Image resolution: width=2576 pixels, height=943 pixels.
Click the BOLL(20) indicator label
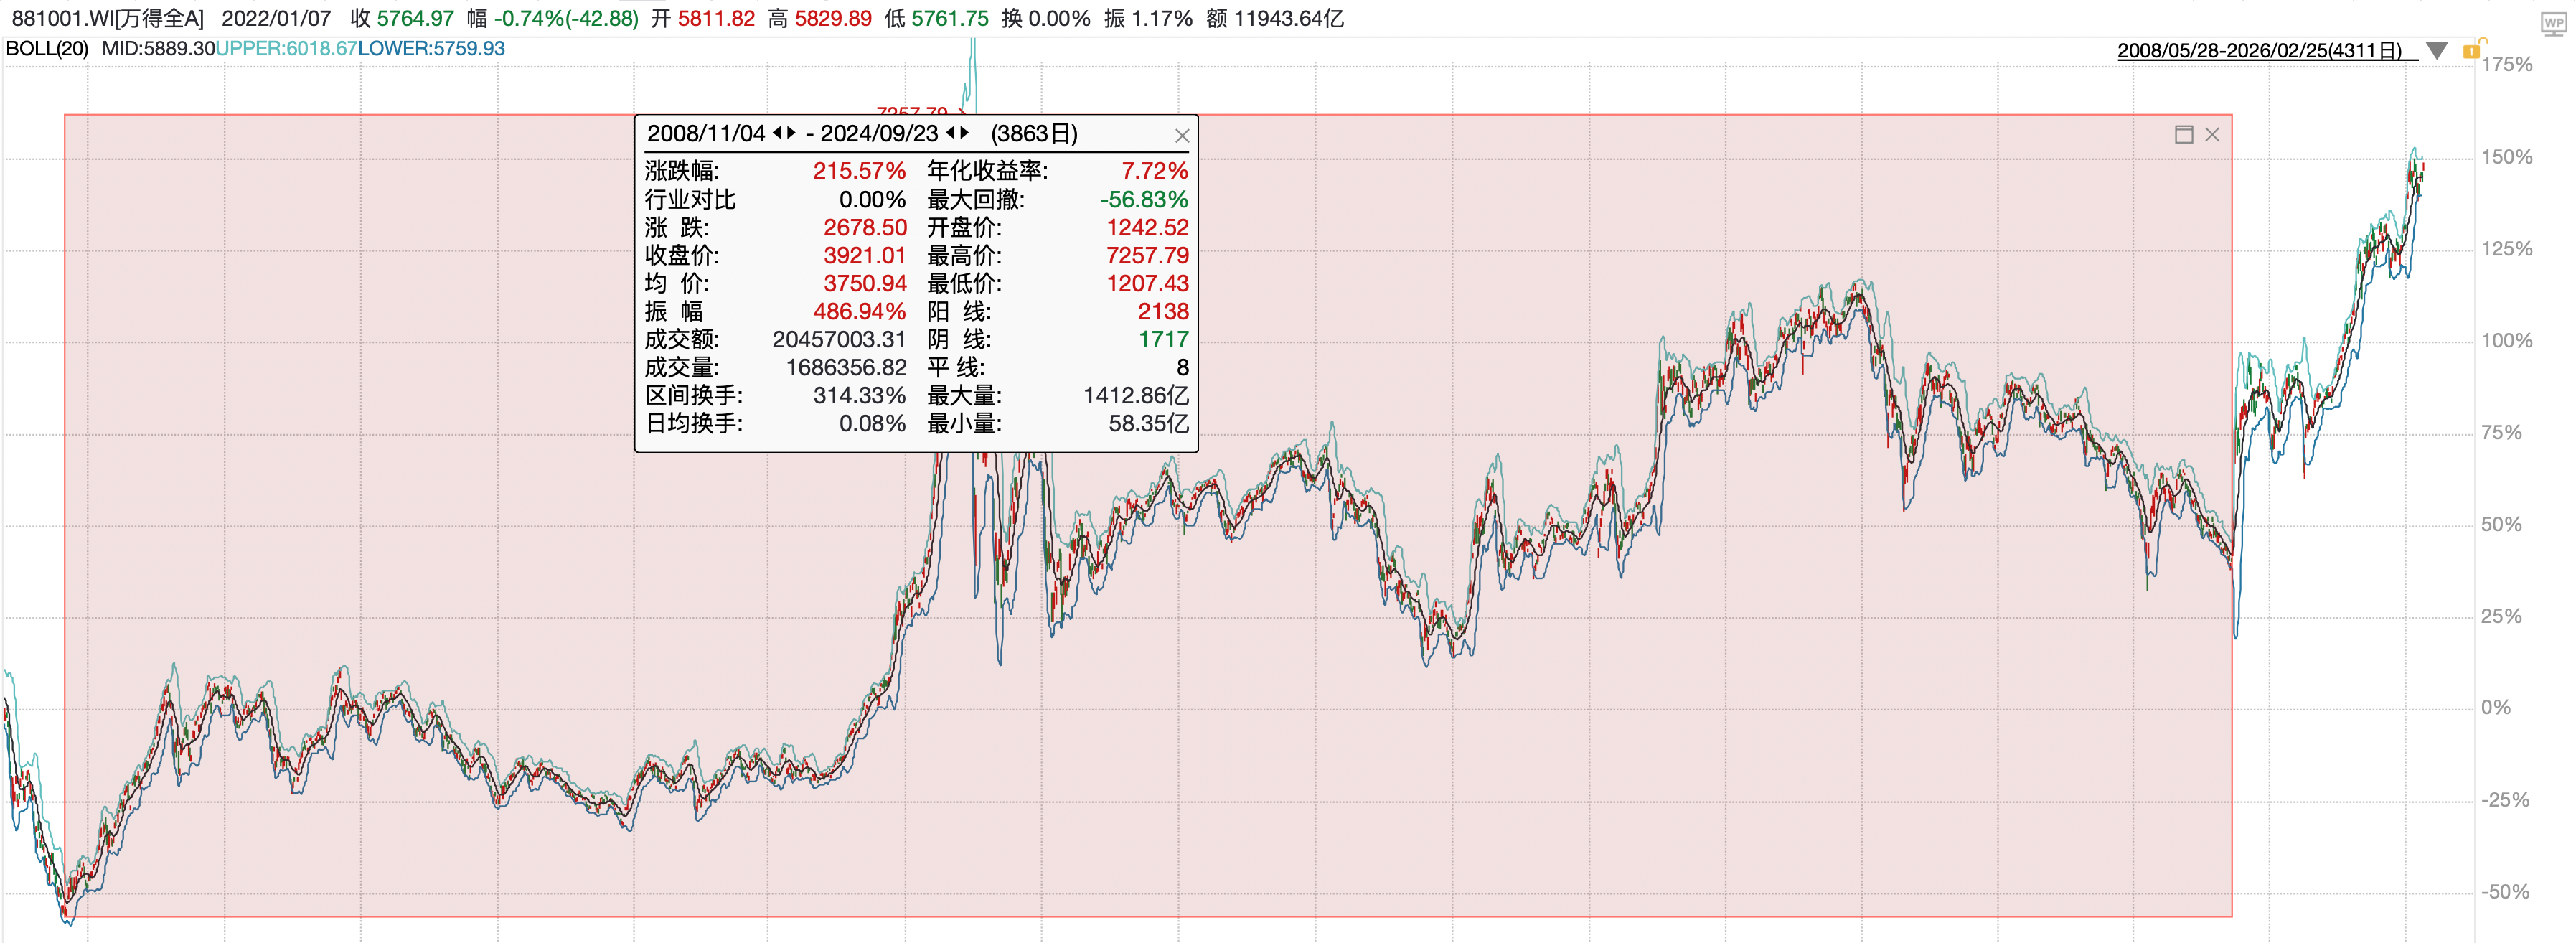click(47, 49)
